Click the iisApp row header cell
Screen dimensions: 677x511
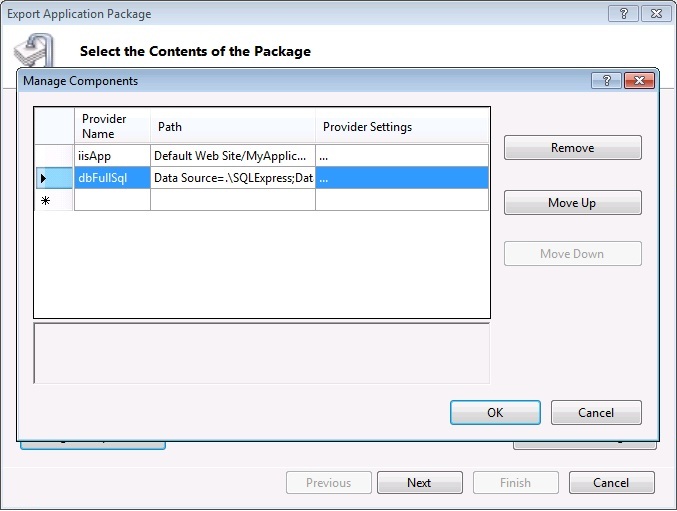(54, 156)
